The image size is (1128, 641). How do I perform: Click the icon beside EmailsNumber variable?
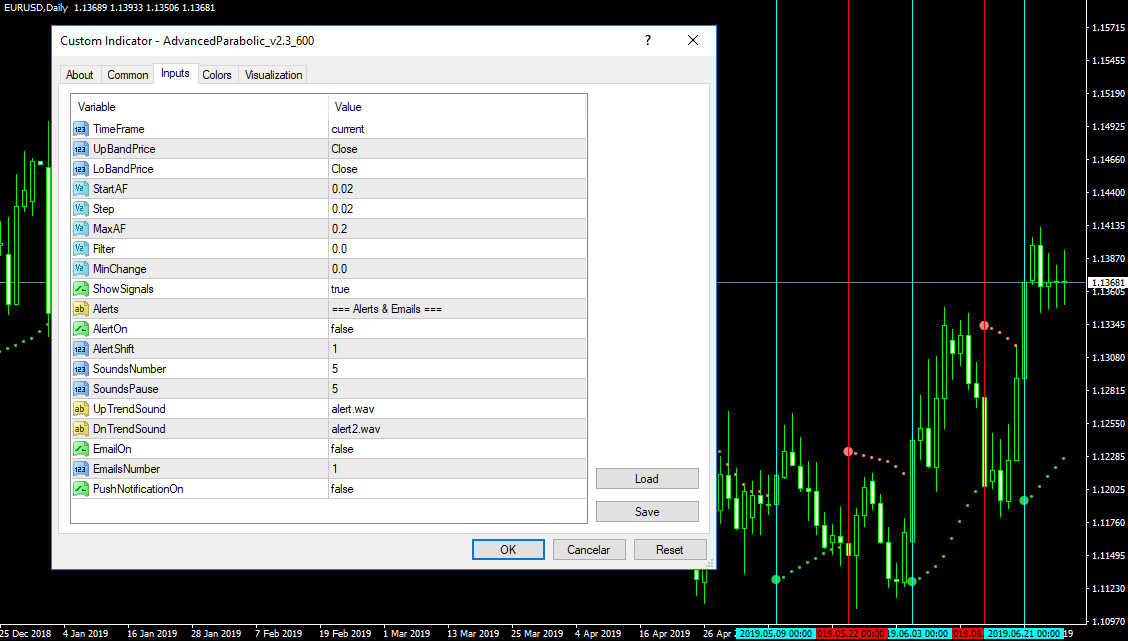coord(81,469)
